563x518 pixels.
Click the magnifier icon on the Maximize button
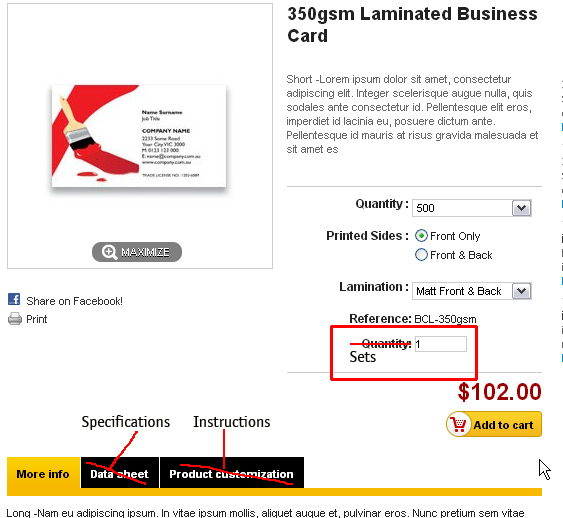109,252
